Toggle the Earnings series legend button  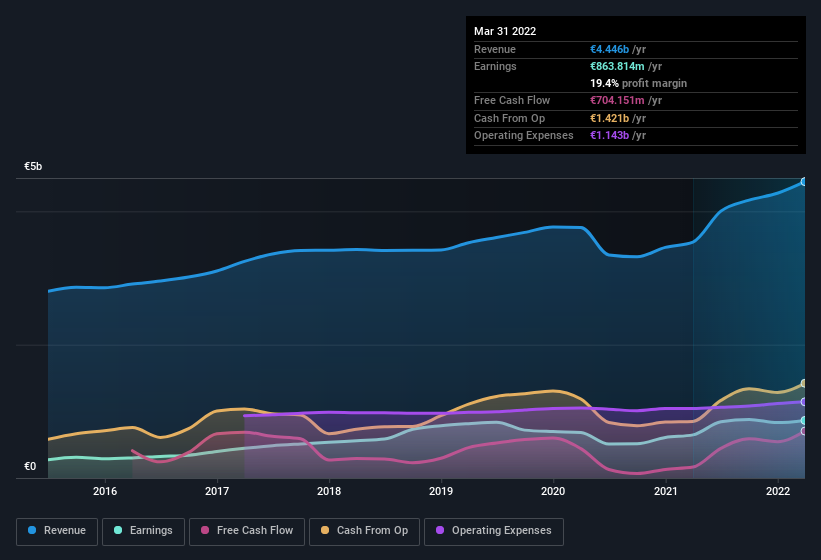[143, 531]
